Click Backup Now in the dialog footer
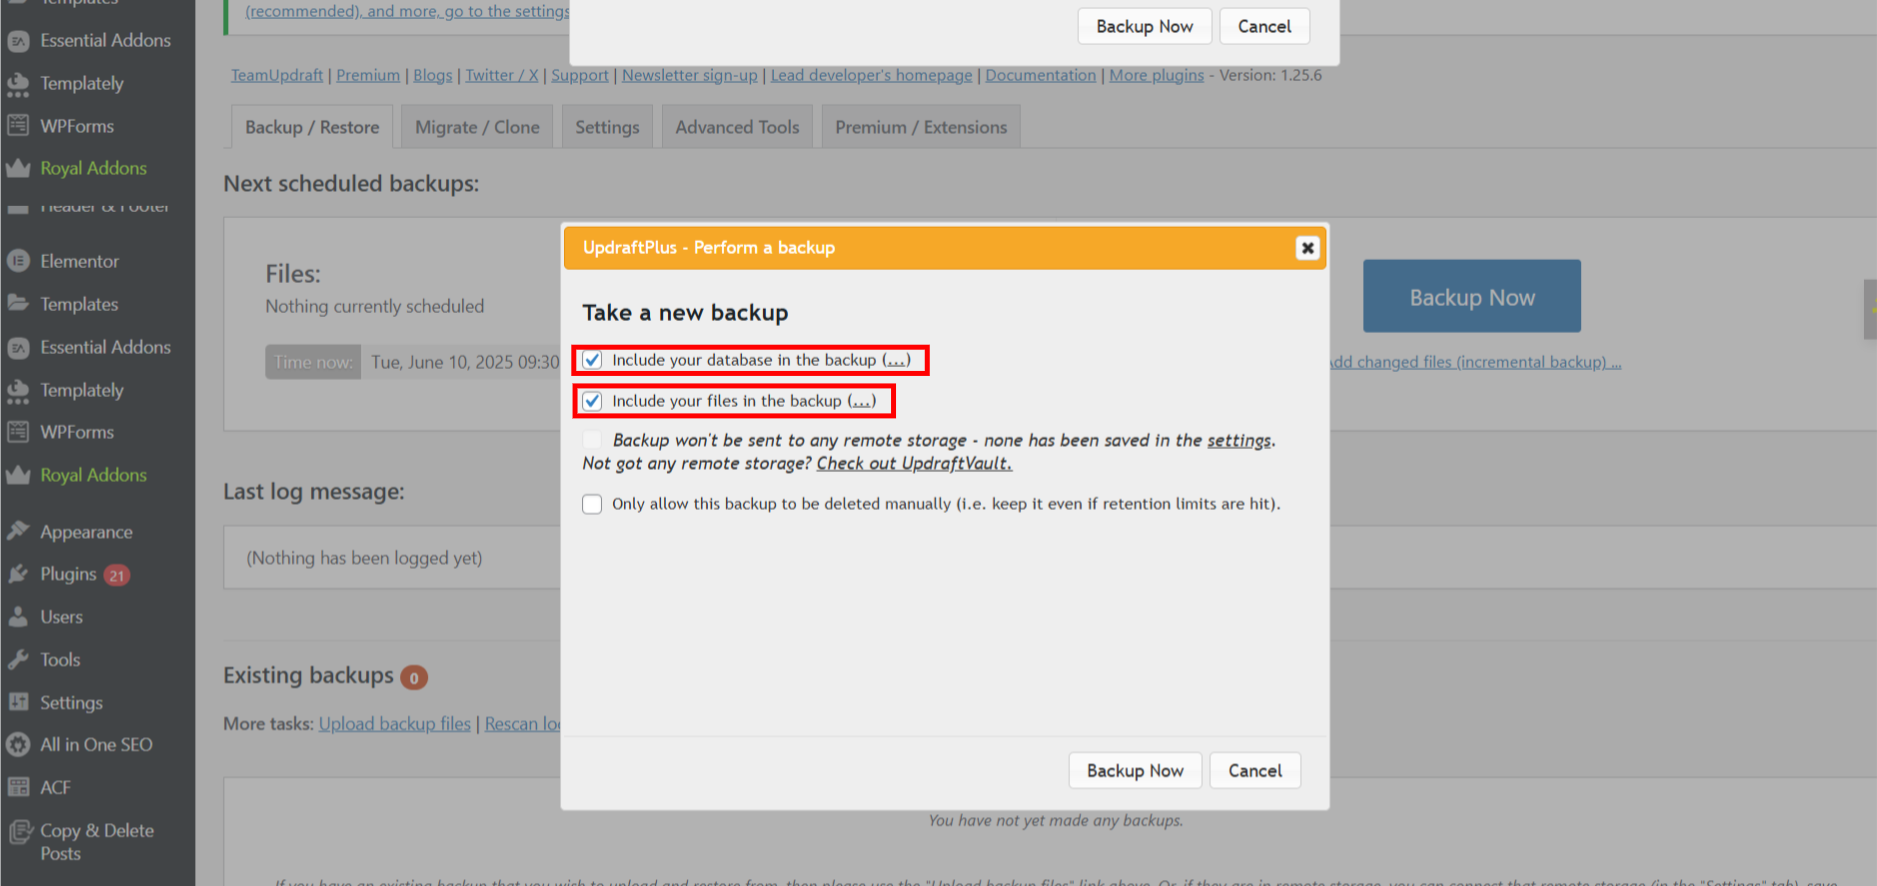Image resolution: width=1877 pixels, height=886 pixels. [x=1135, y=771]
